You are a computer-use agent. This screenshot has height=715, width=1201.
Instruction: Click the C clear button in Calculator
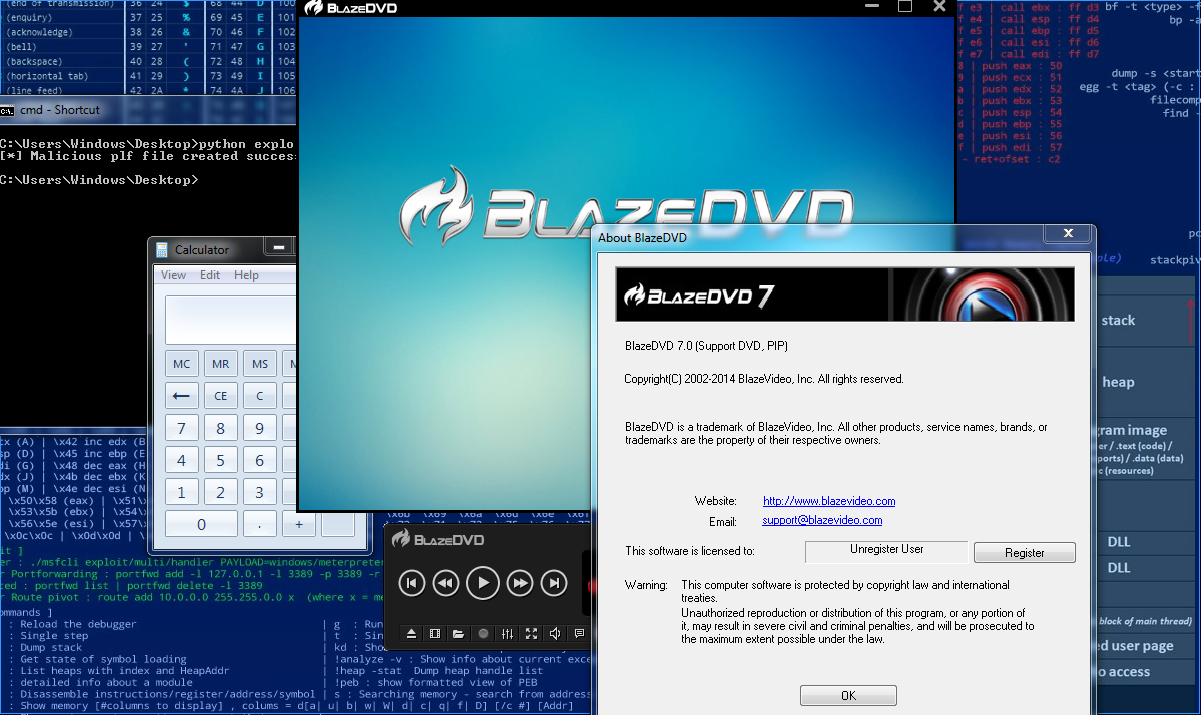coord(260,396)
